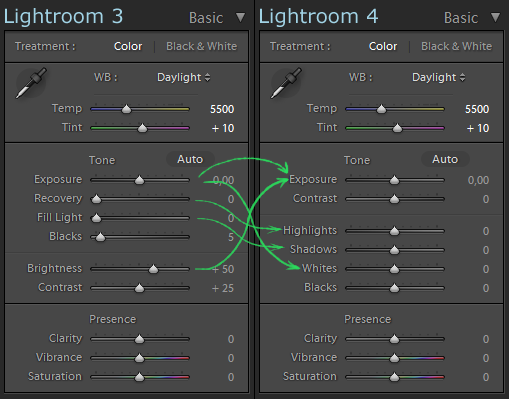Click the Temp slider handle in Lightroom 3
This screenshot has width=509, height=399.
click(126, 109)
